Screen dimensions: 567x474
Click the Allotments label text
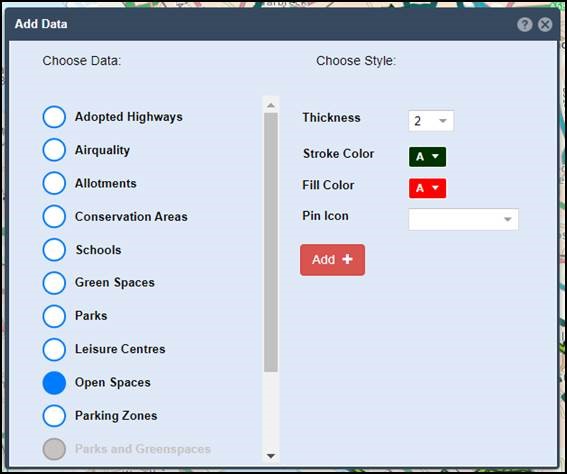(x=106, y=183)
